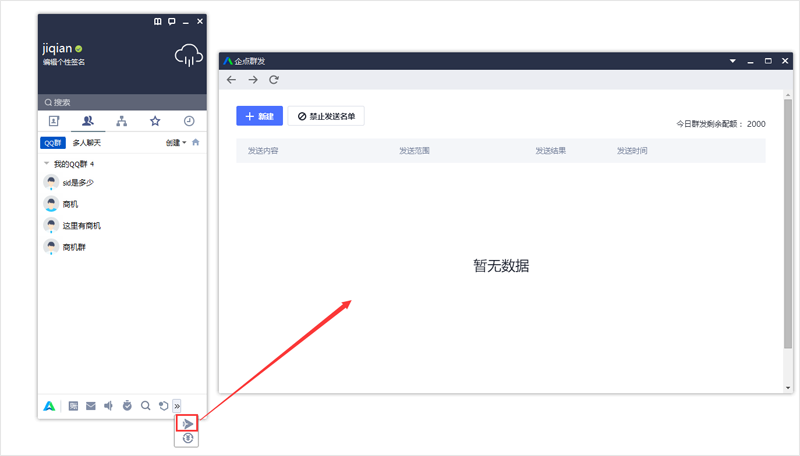The image size is (800, 456).
Task: Click the 企点群发 logo in title bar
Action: pos(228,61)
